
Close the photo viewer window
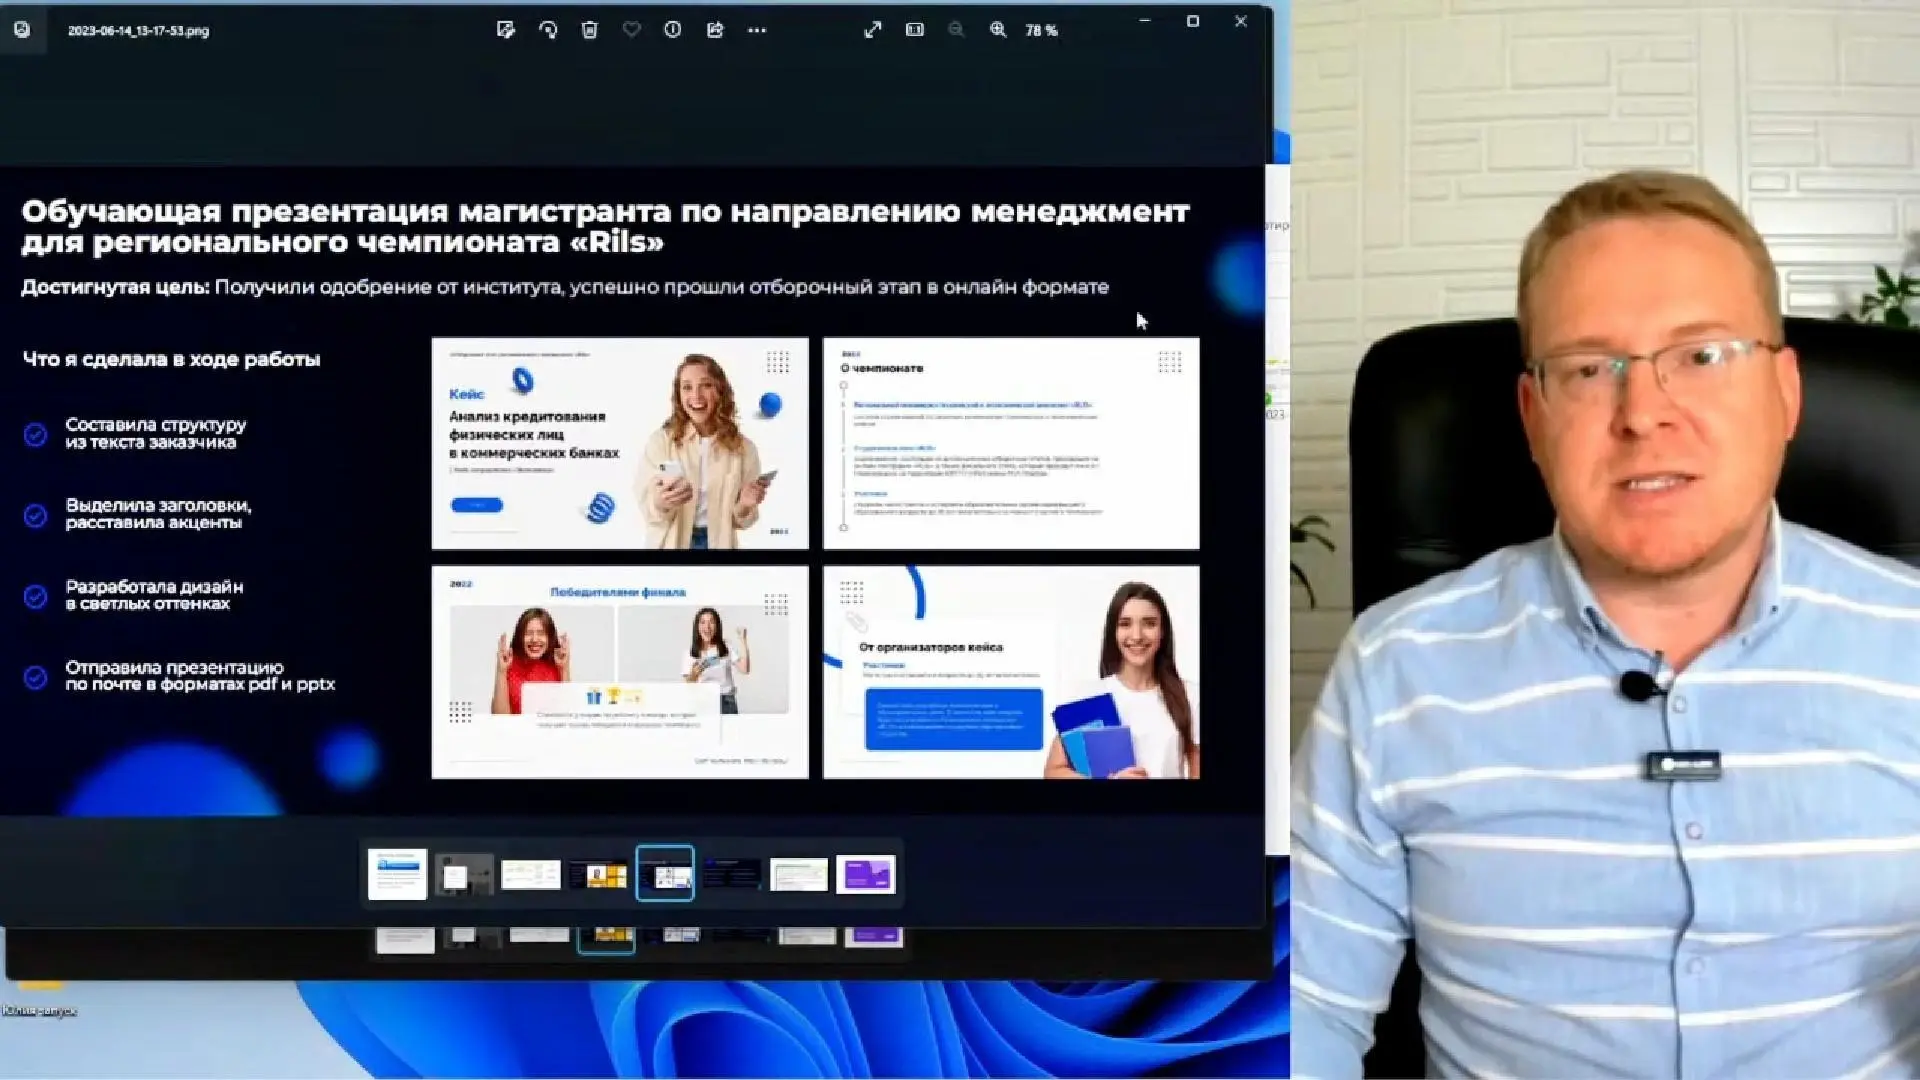1241,21
